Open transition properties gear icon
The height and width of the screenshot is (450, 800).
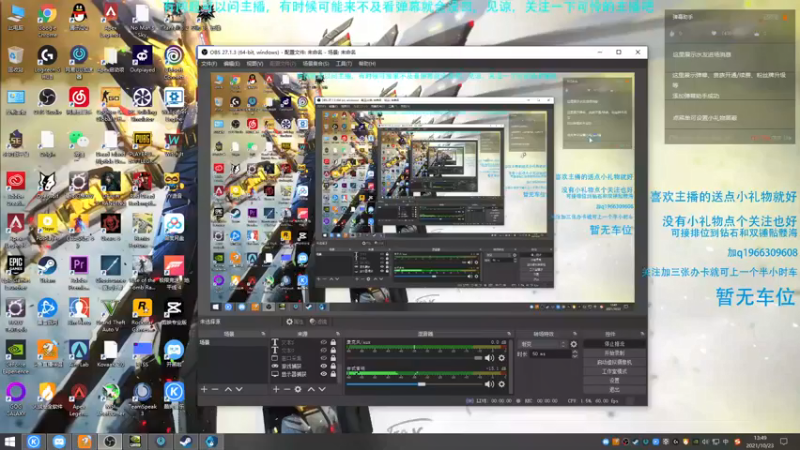point(573,344)
